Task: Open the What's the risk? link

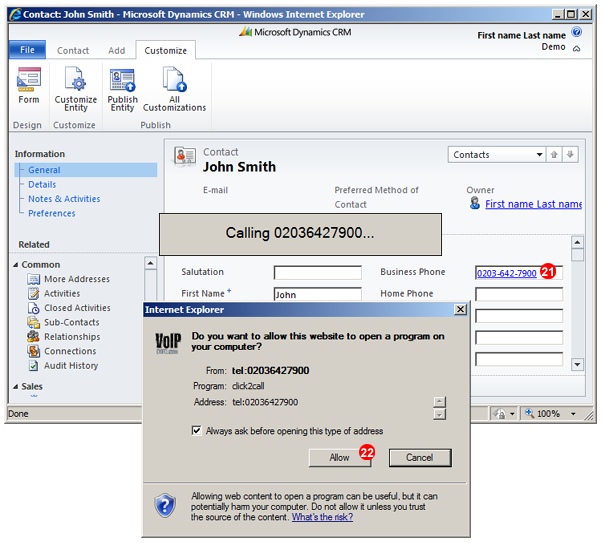Action: click(x=322, y=517)
